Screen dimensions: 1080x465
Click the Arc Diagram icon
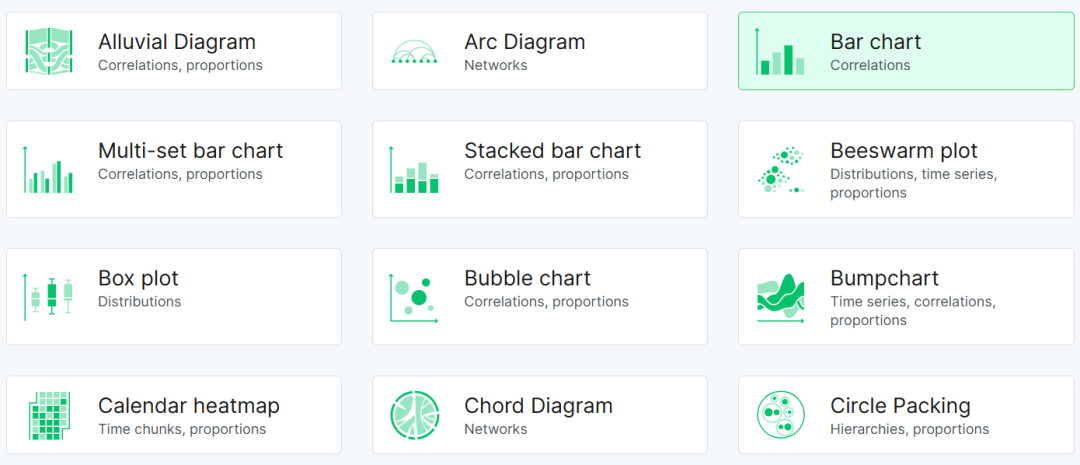[x=414, y=52]
